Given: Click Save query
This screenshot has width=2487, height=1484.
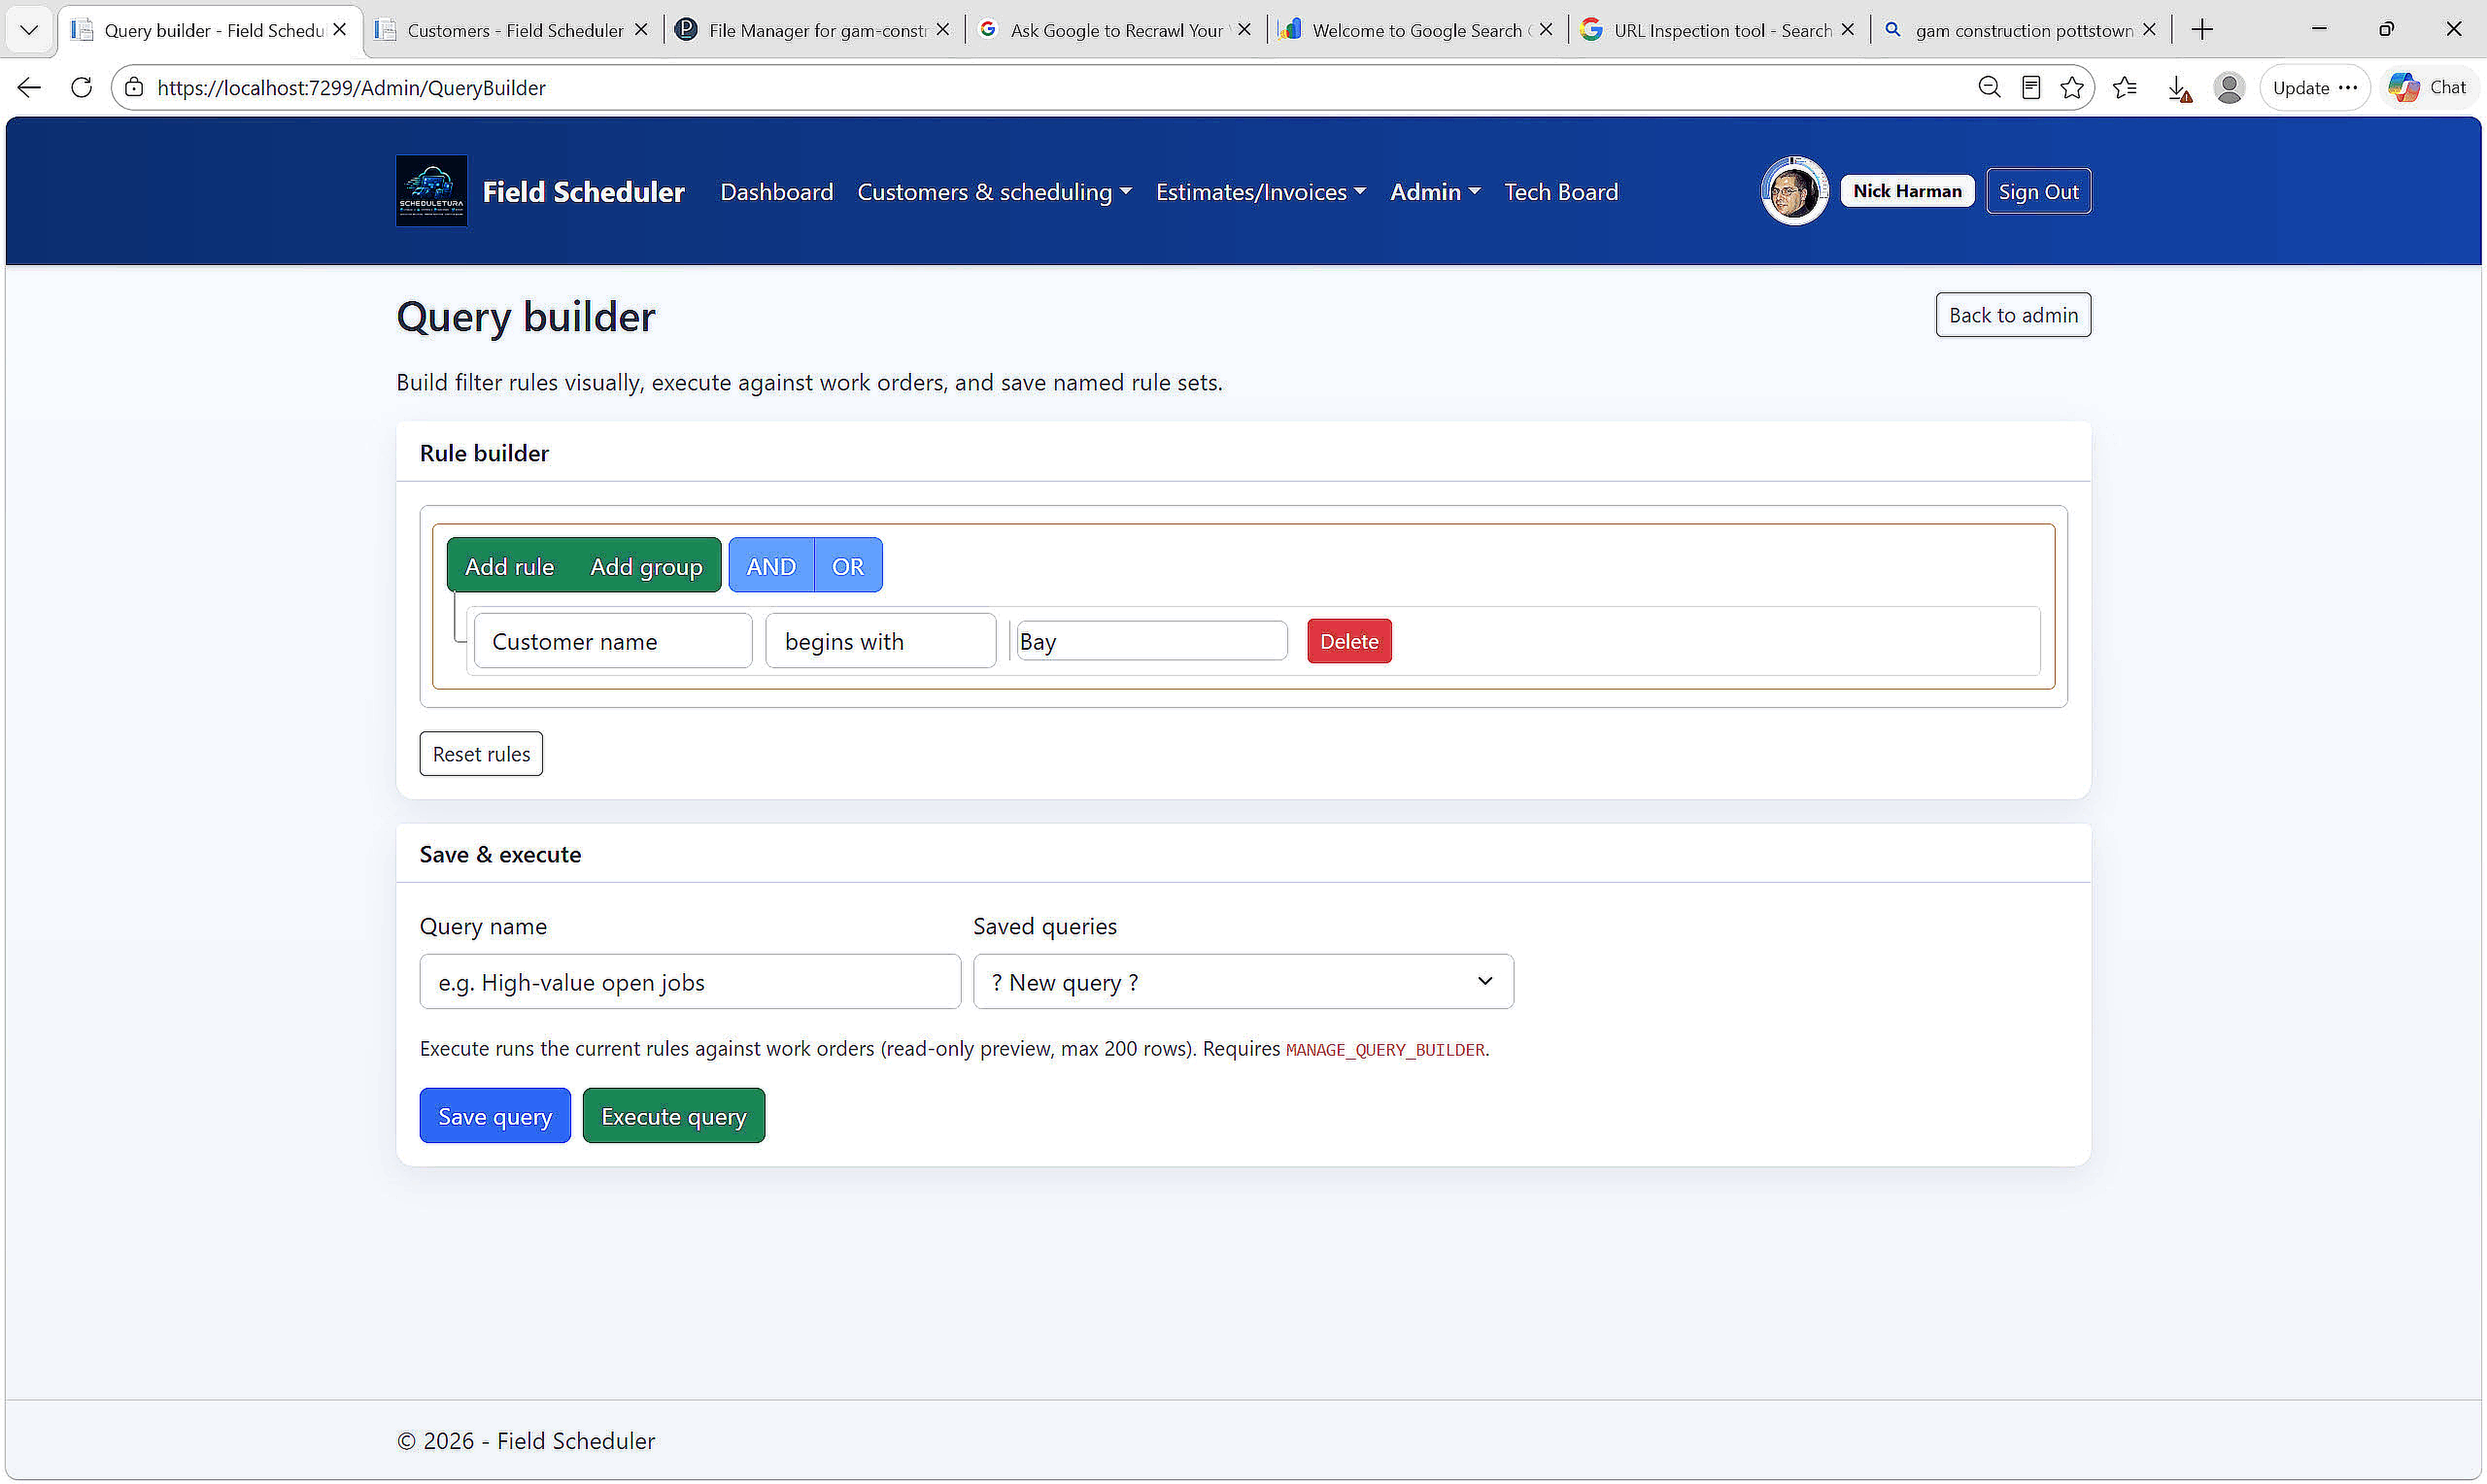Looking at the screenshot, I should [495, 1116].
